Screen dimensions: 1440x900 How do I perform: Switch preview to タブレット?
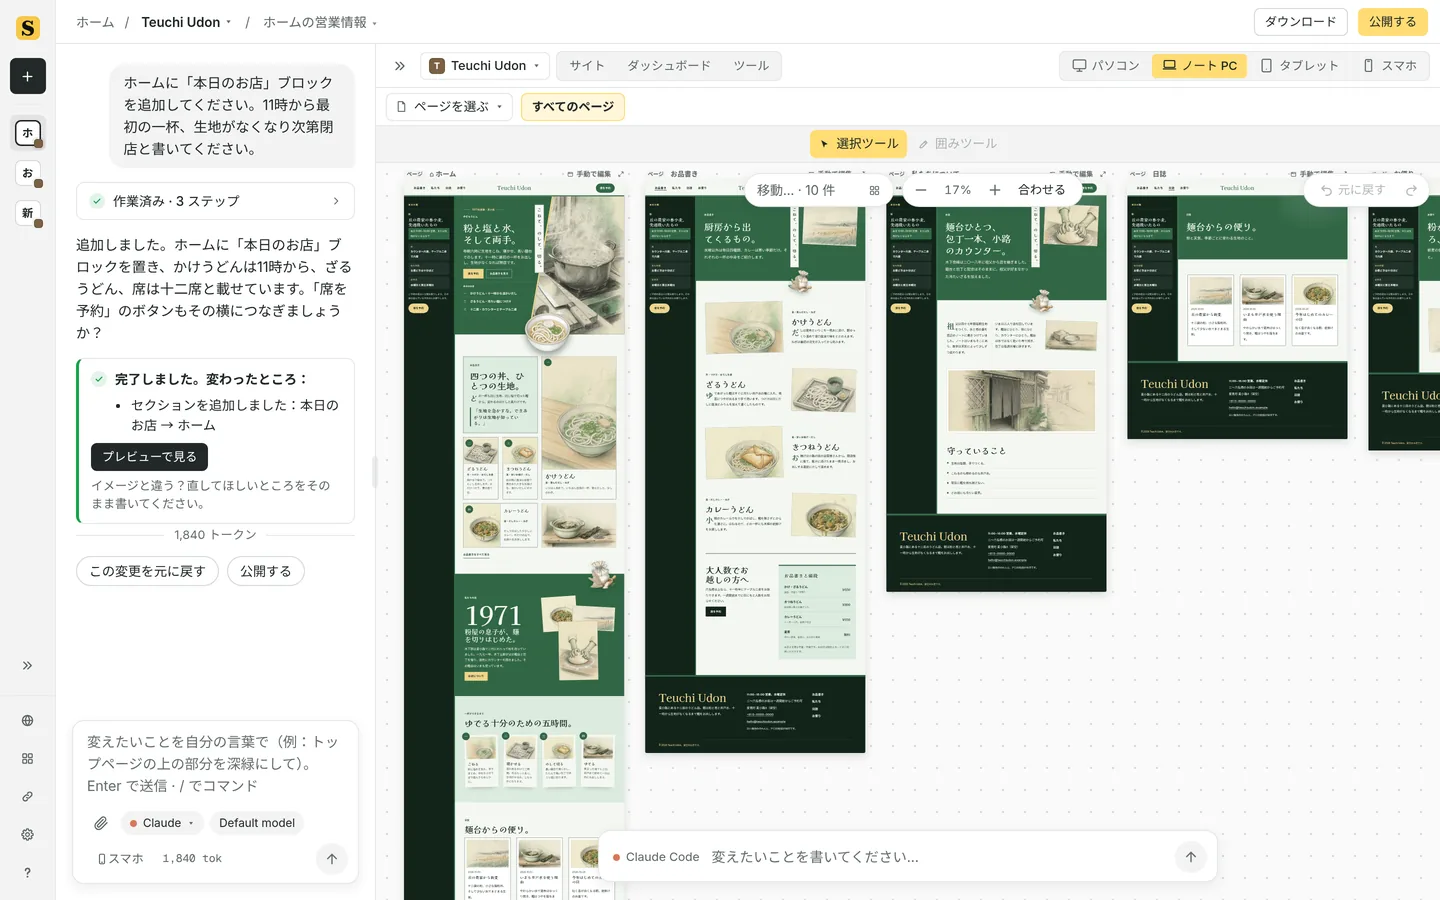coord(1299,66)
